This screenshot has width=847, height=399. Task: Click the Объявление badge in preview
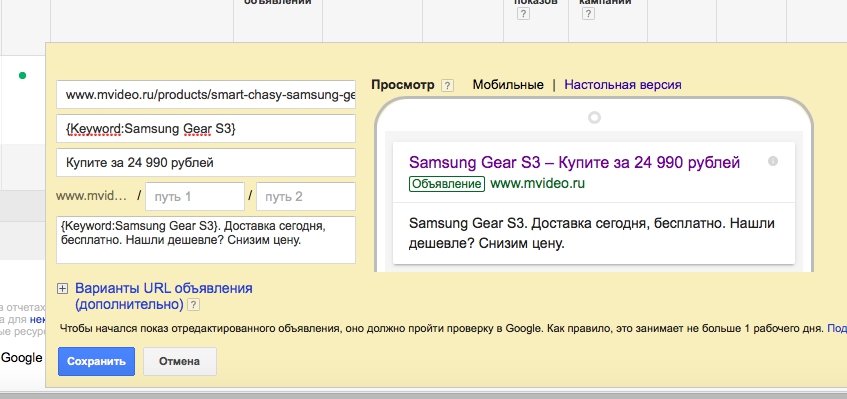click(447, 184)
